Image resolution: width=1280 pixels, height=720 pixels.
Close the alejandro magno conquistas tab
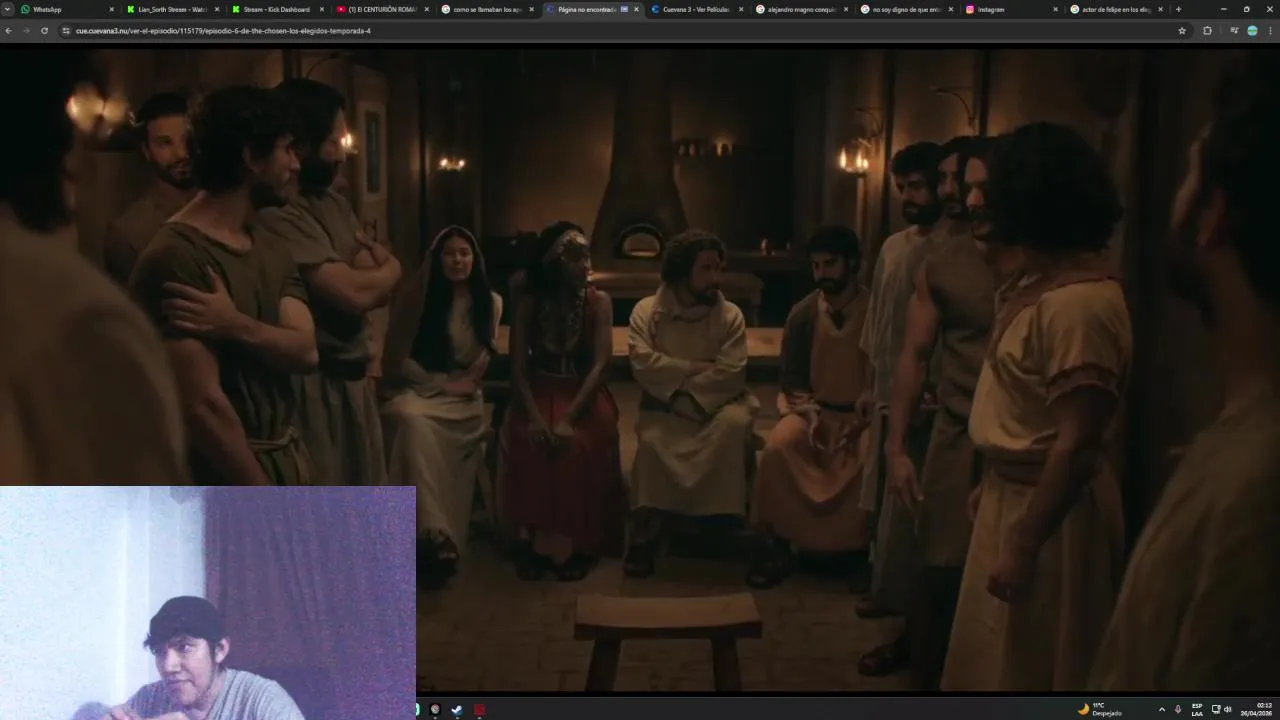click(x=846, y=9)
